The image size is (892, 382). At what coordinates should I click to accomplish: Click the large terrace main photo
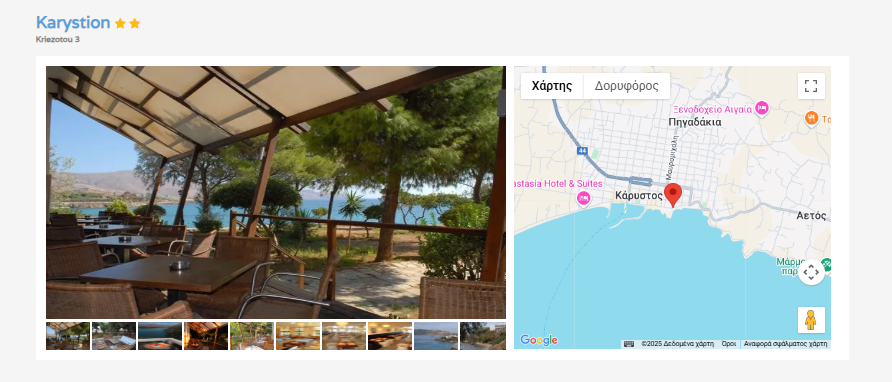[276, 192]
